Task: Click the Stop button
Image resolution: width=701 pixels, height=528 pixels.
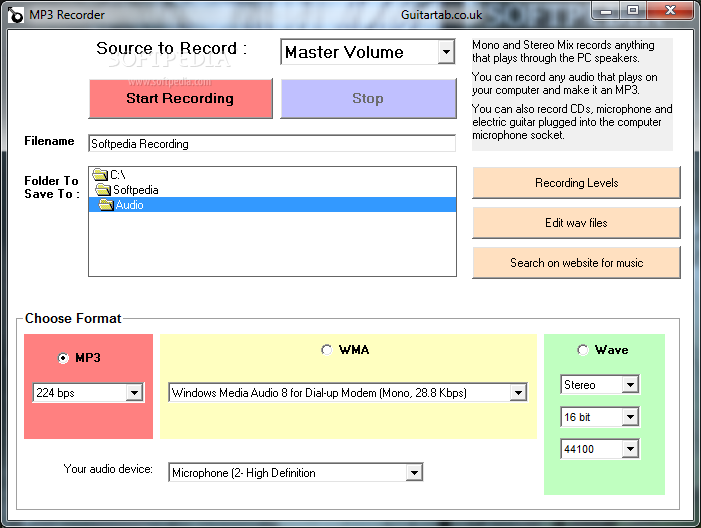Action: point(368,98)
